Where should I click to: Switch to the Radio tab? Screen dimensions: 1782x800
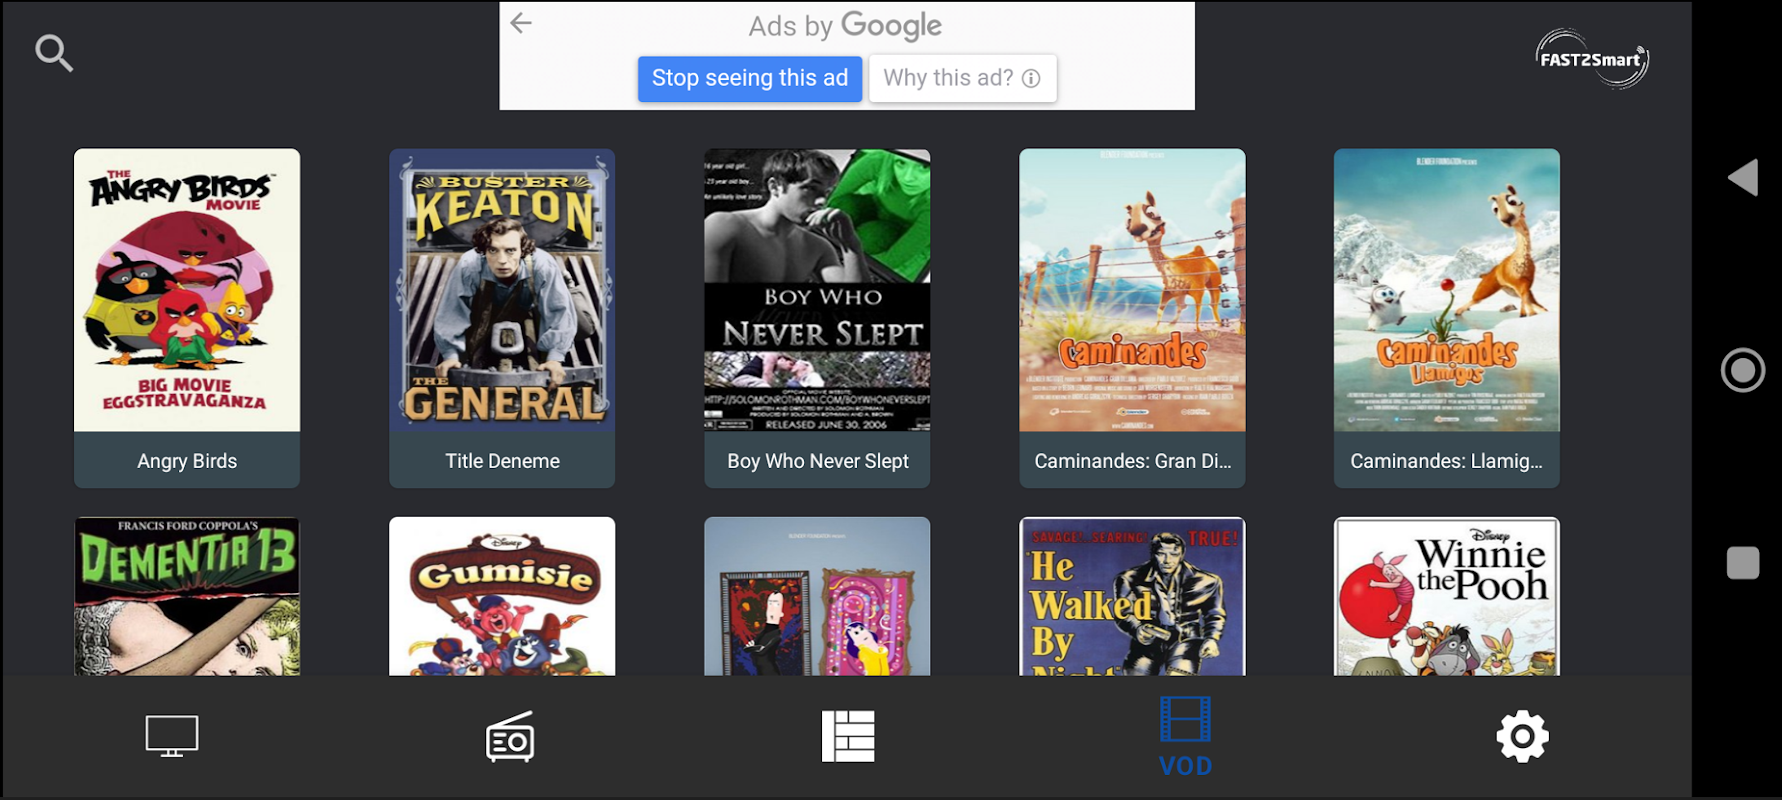[x=510, y=737]
